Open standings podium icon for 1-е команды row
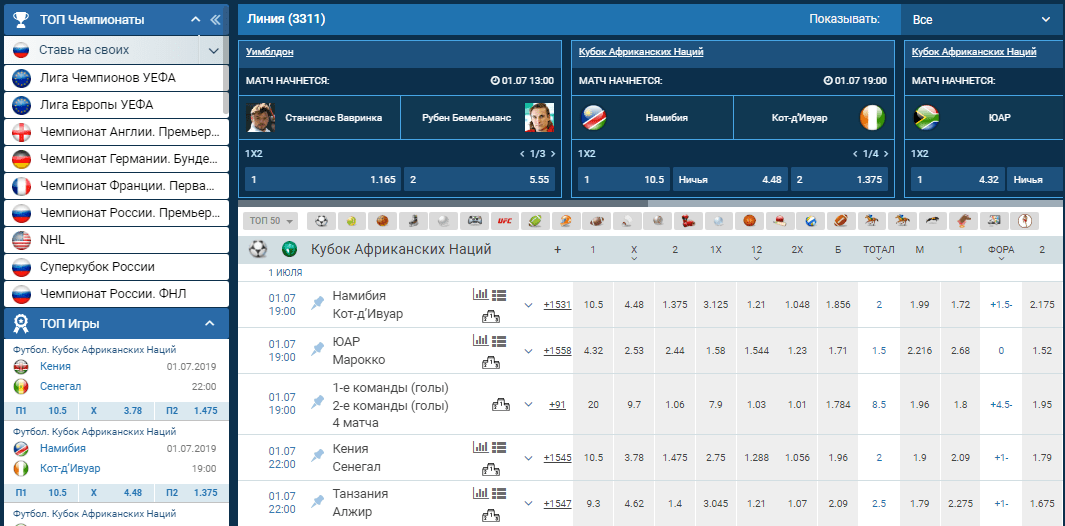1065x526 pixels. click(x=501, y=405)
